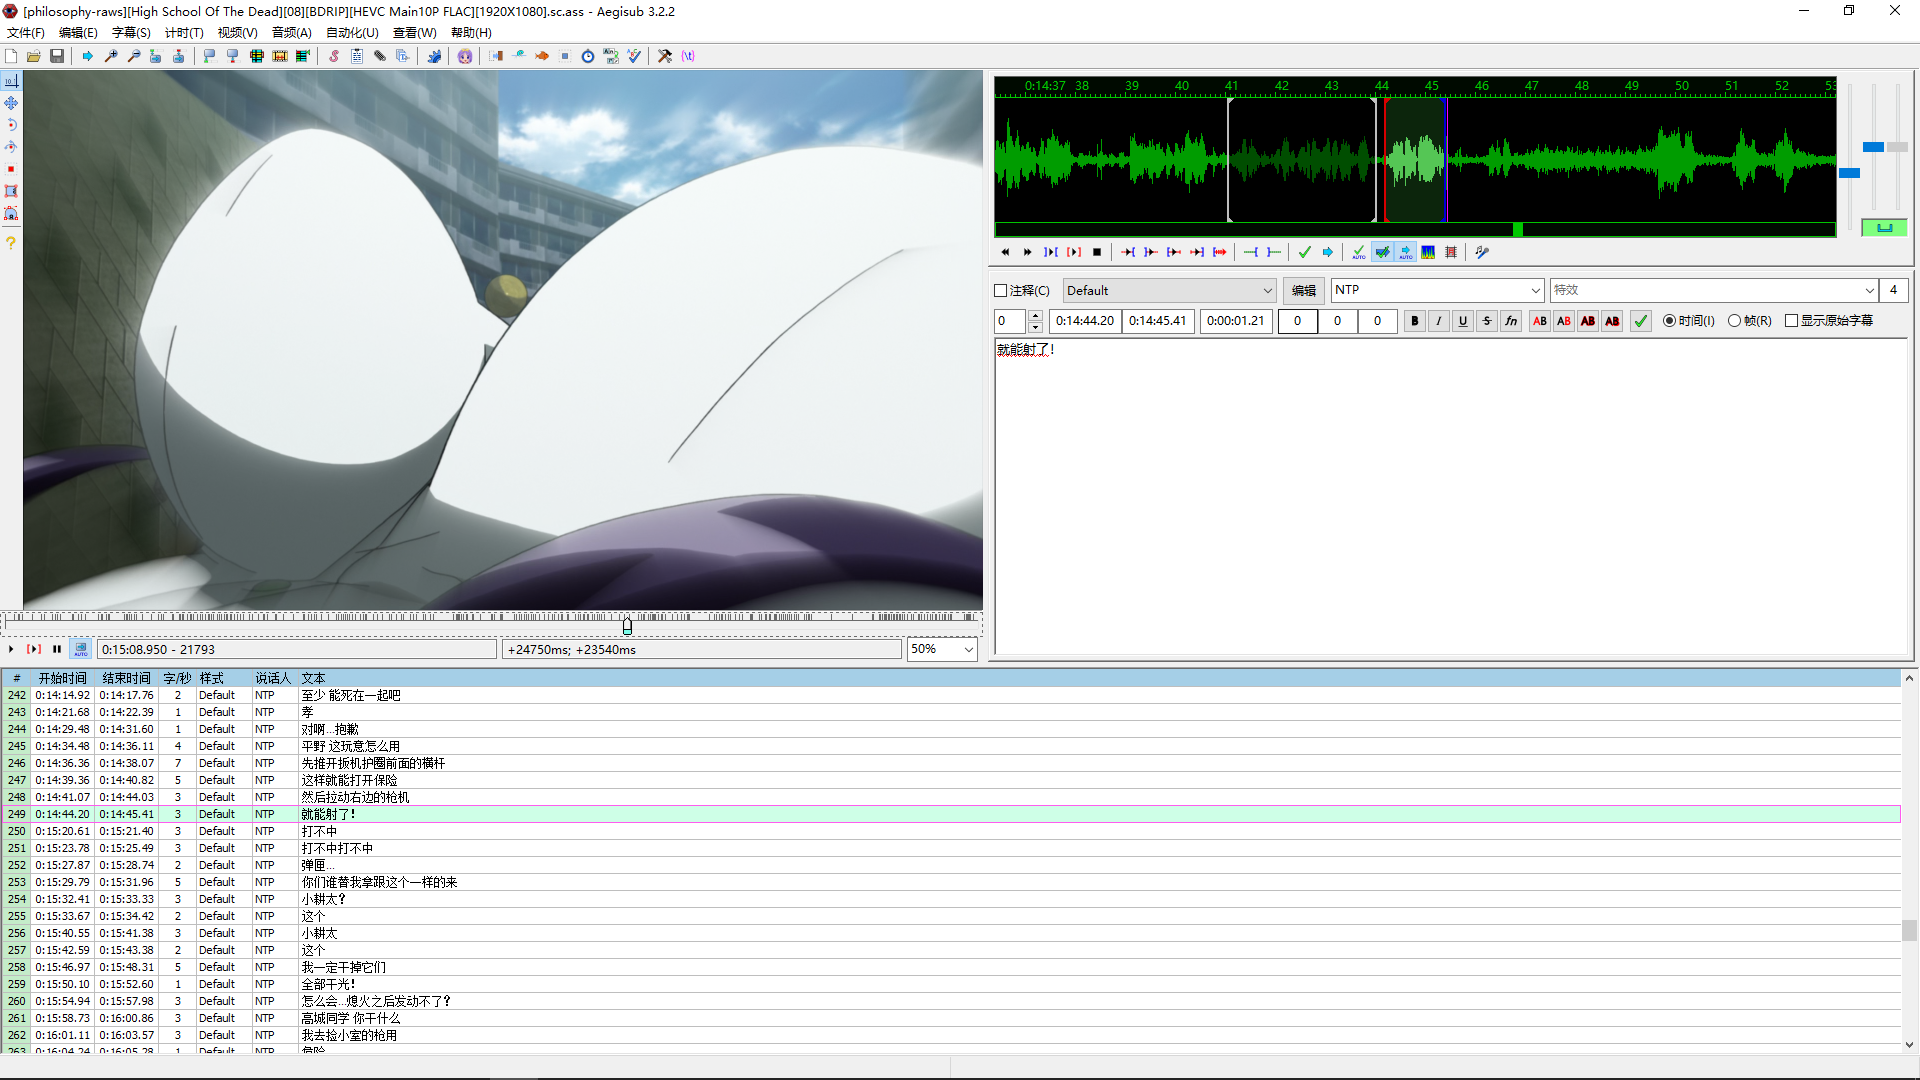
Task: Apply underline formatting button
Action: (1463, 321)
